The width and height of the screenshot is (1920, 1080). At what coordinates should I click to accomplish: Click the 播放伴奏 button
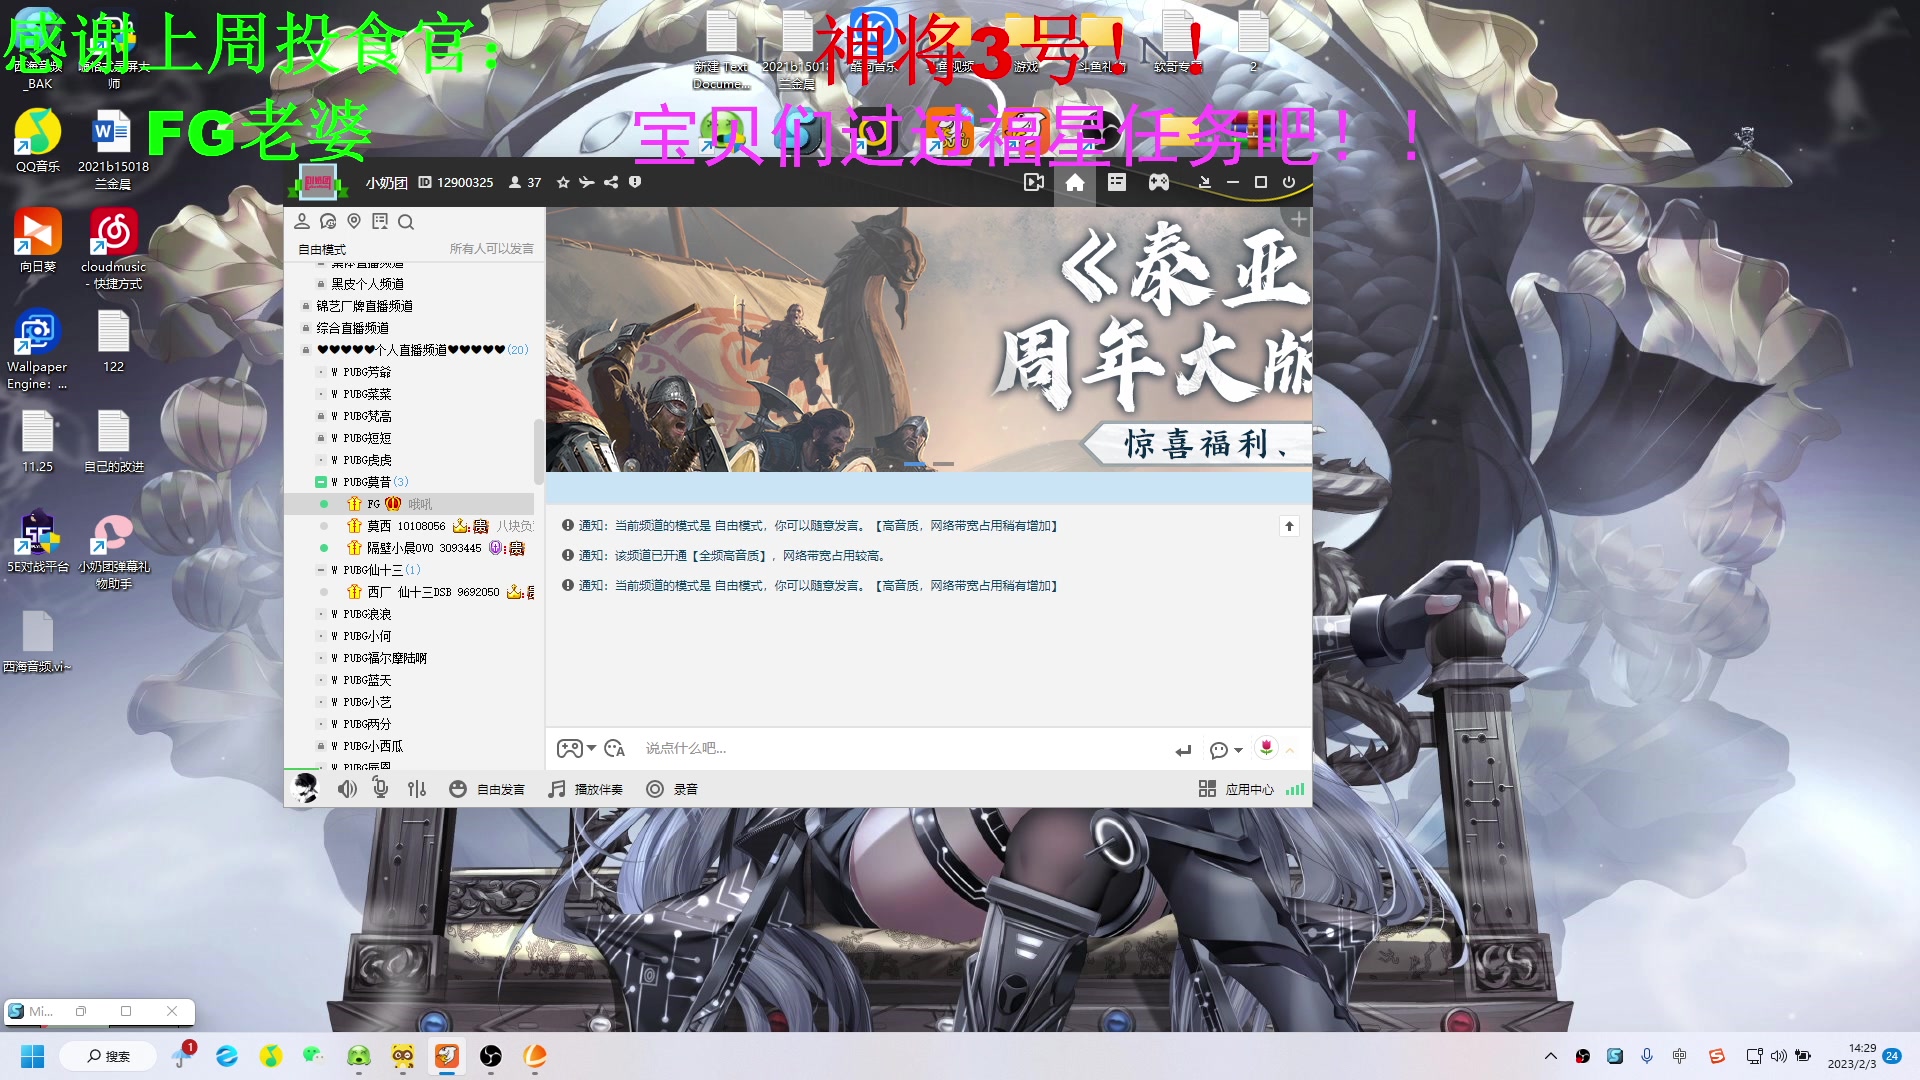[x=585, y=789]
